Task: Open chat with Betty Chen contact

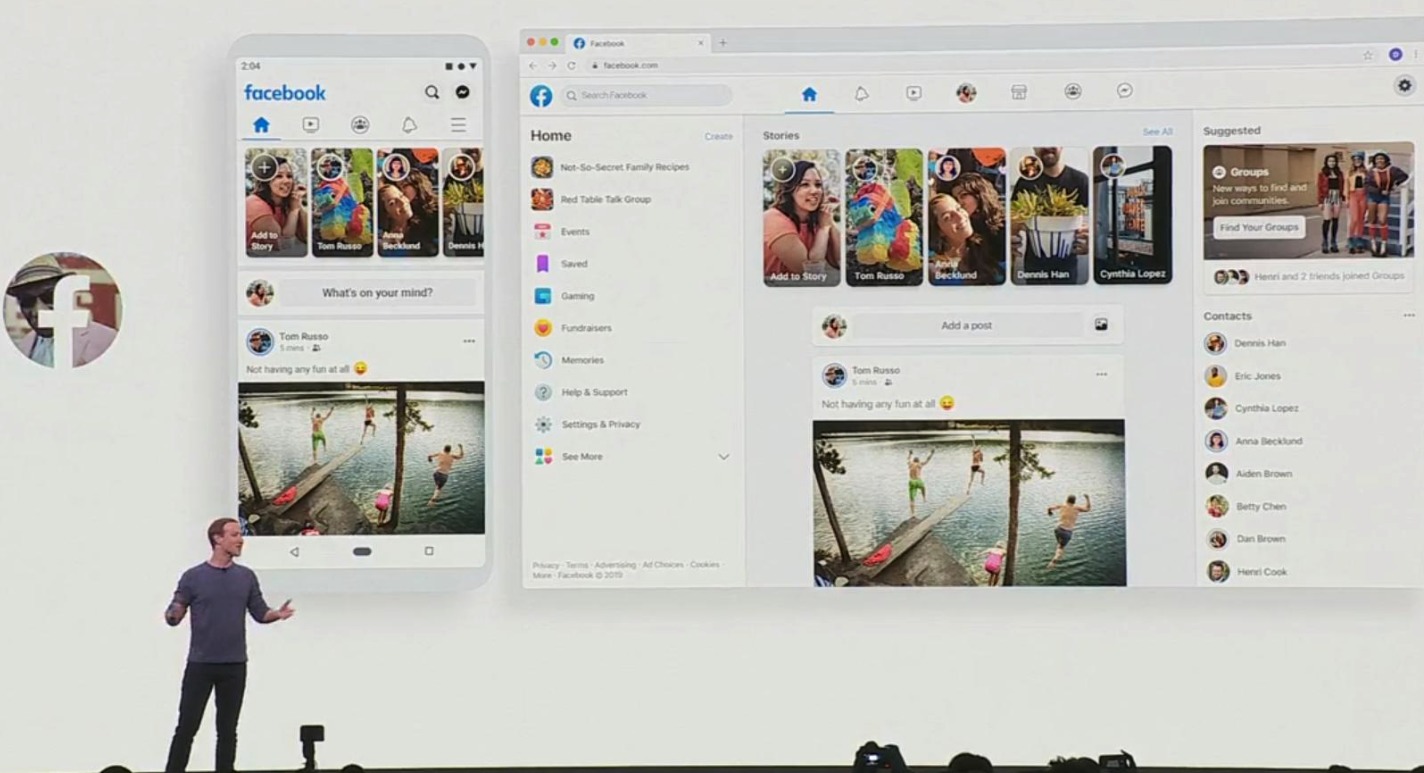Action: 1245,507
